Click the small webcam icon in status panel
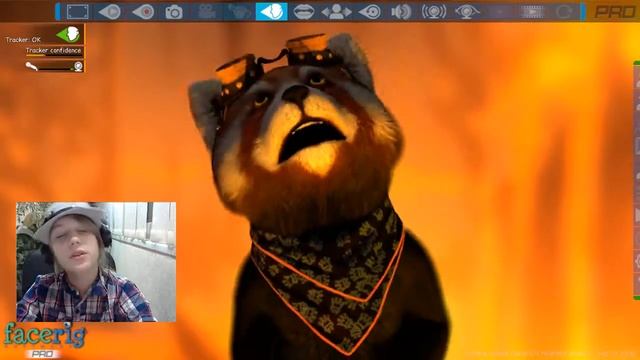 [x=78, y=66]
